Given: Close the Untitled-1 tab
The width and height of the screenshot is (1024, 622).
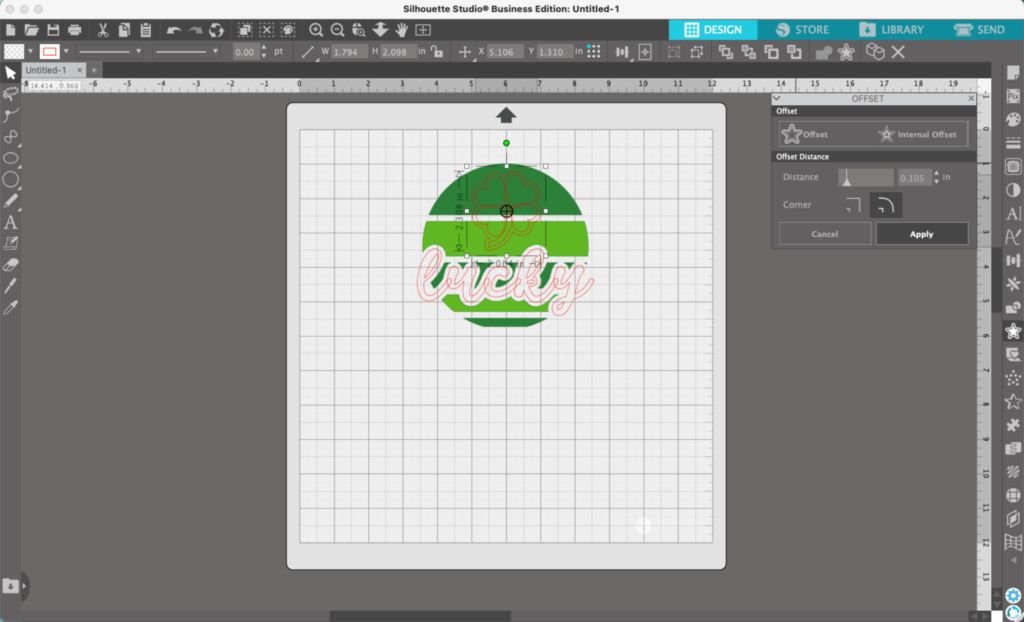Looking at the screenshot, I should [80, 70].
